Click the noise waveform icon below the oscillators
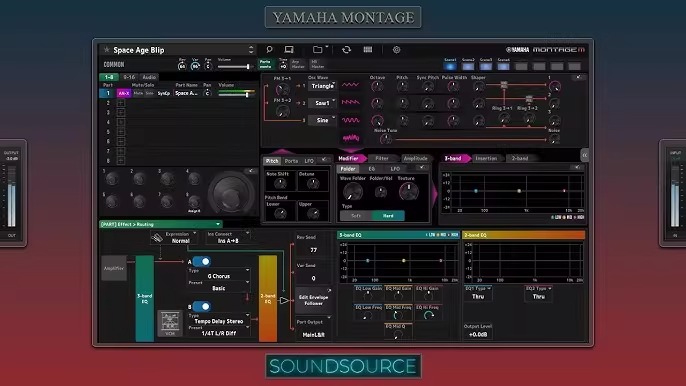This screenshot has height=386, width=686. click(350, 138)
